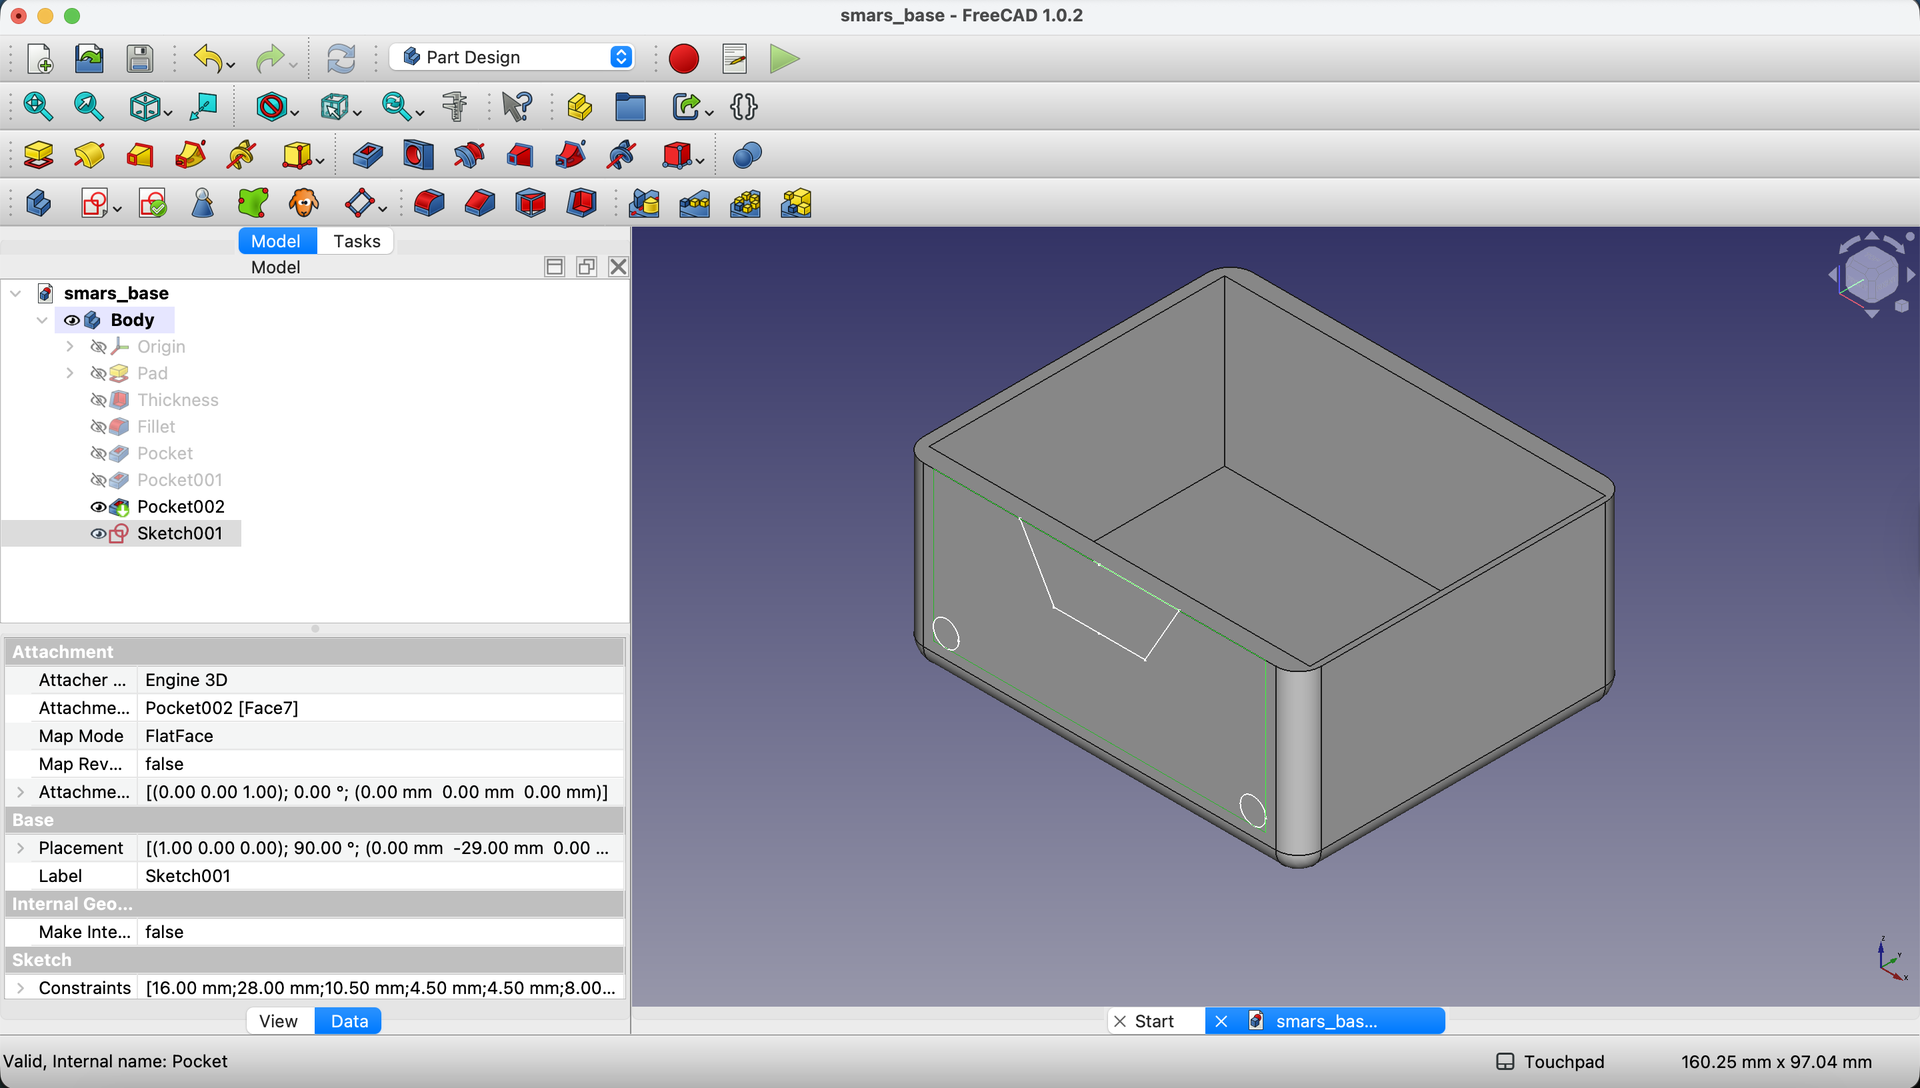The width and height of the screenshot is (1920, 1088).
Task: Start macro recording with red circle
Action: (x=684, y=58)
